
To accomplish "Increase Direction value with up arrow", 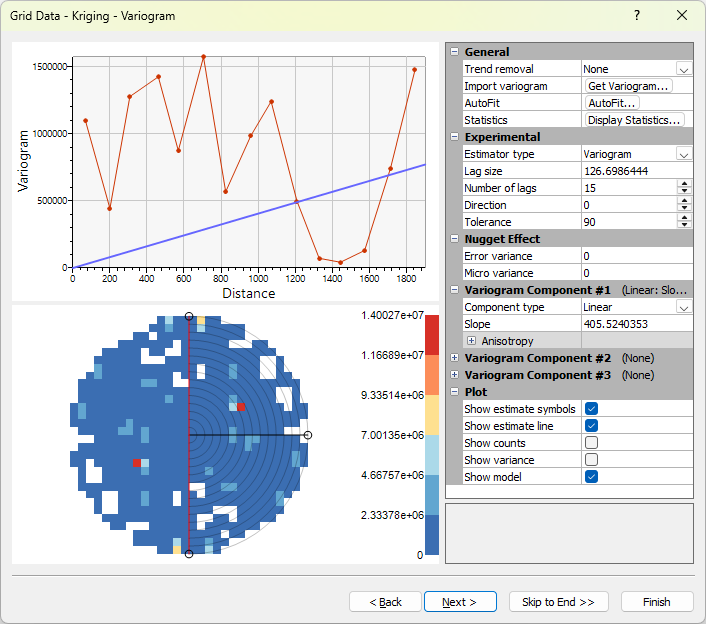I will pyautogui.click(x=684, y=201).
